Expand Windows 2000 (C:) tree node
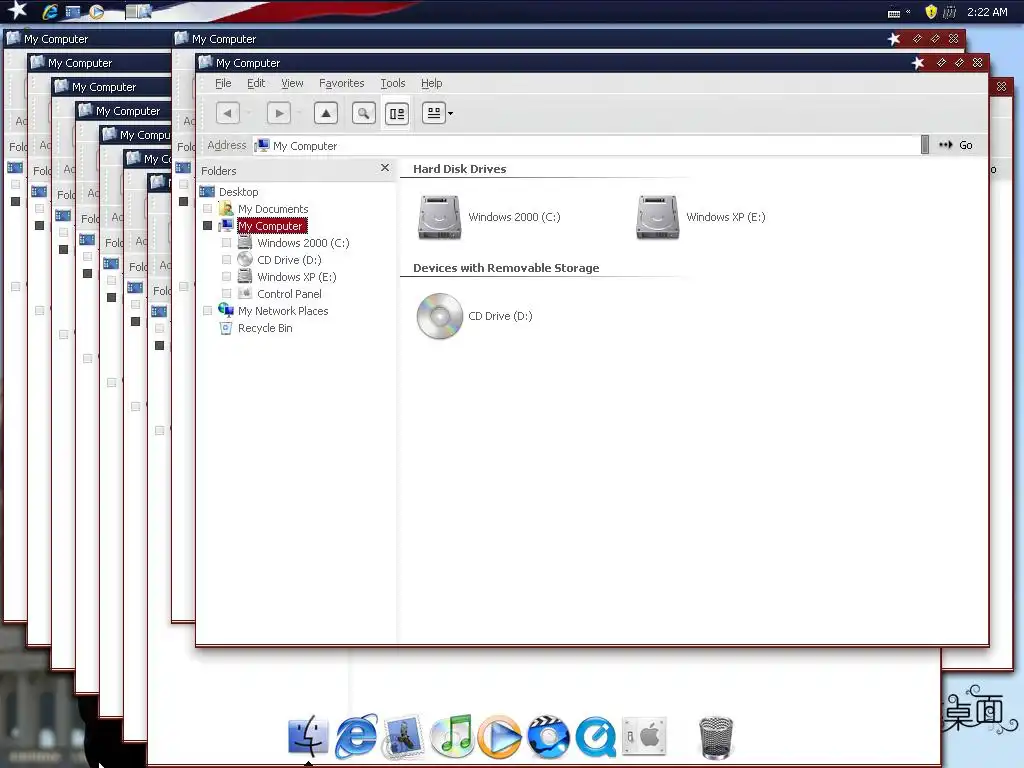This screenshot has width=1024, height=768. click(x=227, y=243)
